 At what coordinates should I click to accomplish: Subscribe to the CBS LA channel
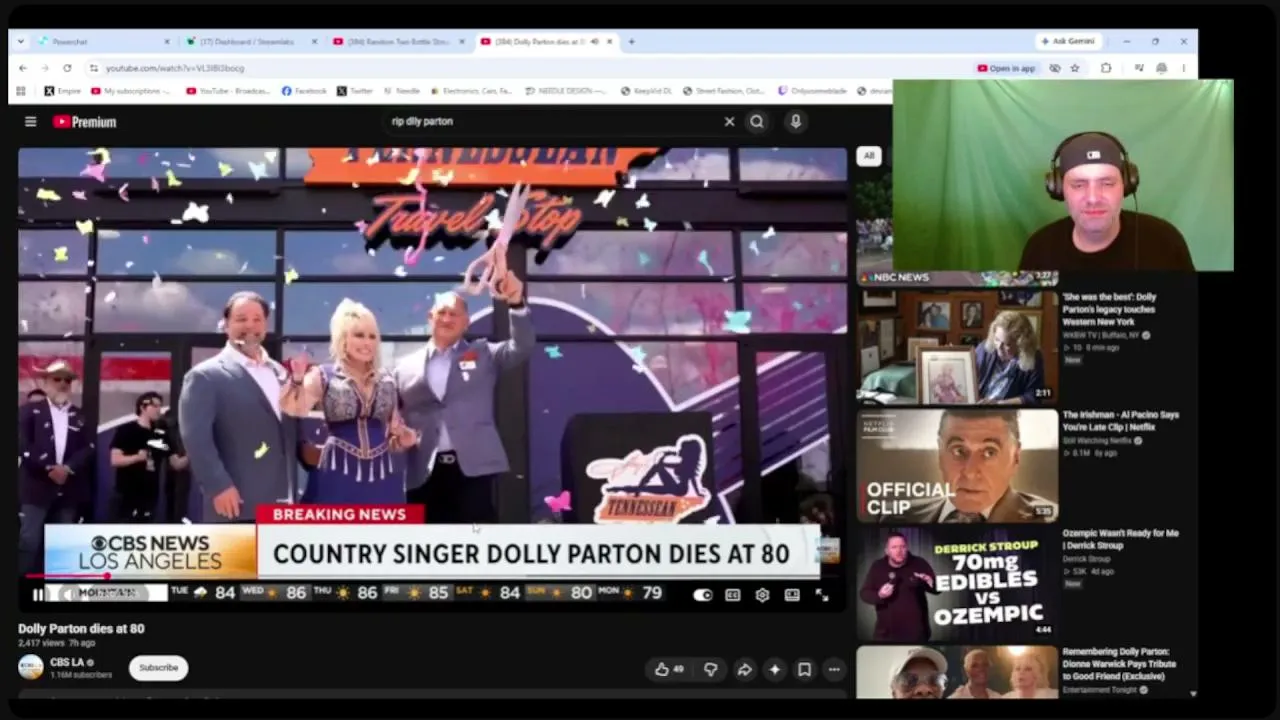coord(158,668)
